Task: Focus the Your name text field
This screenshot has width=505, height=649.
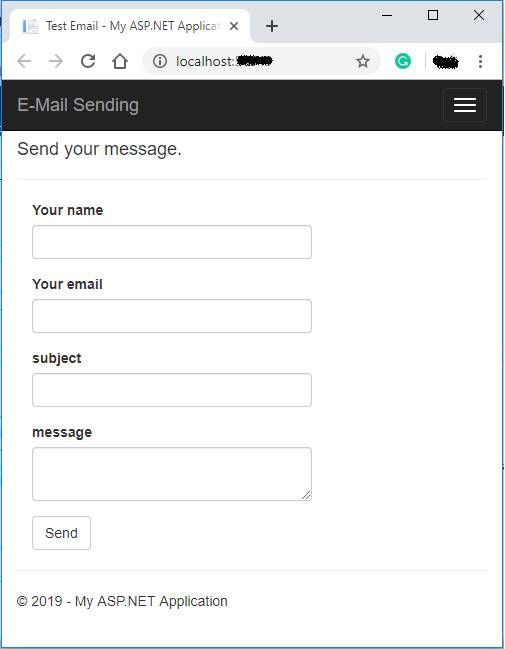Action: click(172, 242)
